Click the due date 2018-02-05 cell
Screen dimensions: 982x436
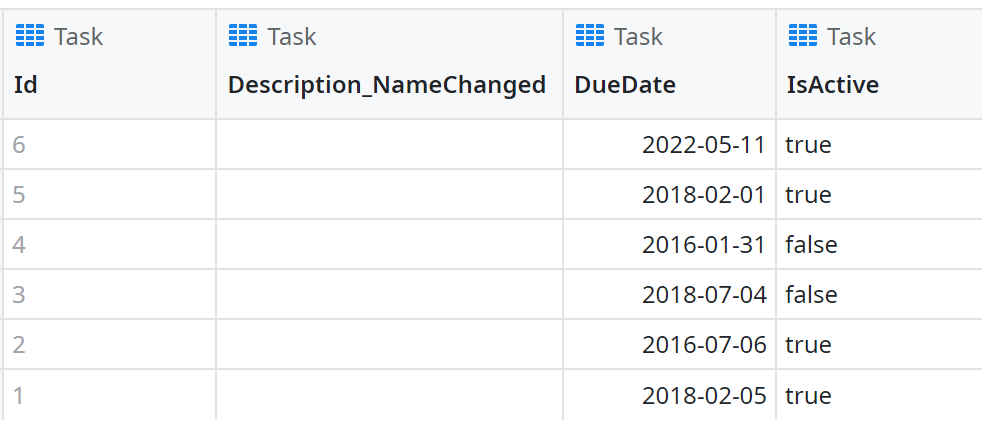coord(704,396)
